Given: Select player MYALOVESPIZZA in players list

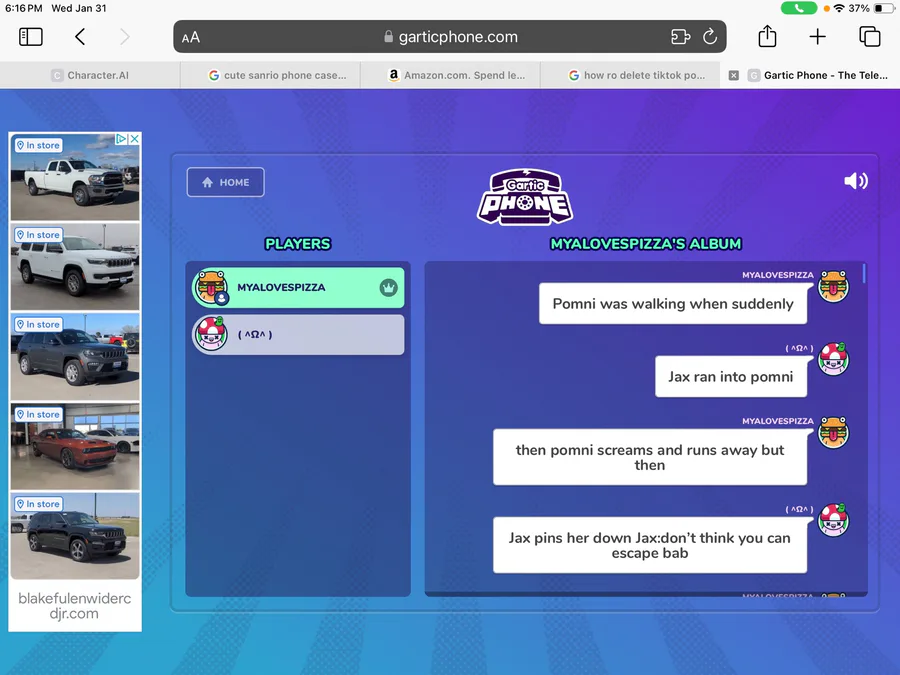Looking at the screenshot, I should point(298,288).
